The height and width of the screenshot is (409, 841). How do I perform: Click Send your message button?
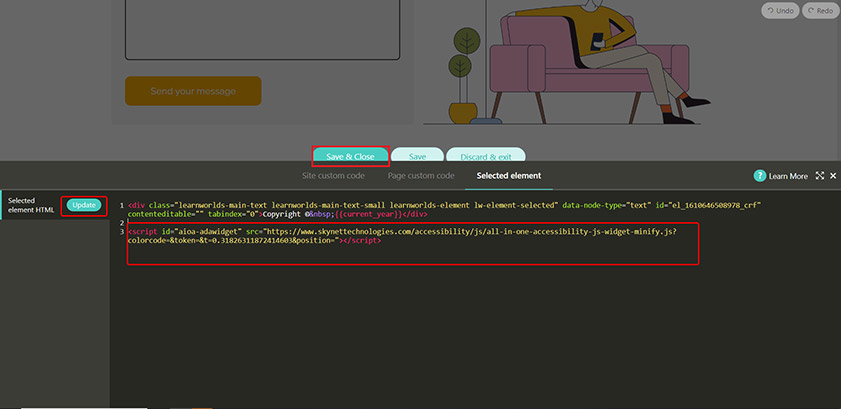(193, 91)
